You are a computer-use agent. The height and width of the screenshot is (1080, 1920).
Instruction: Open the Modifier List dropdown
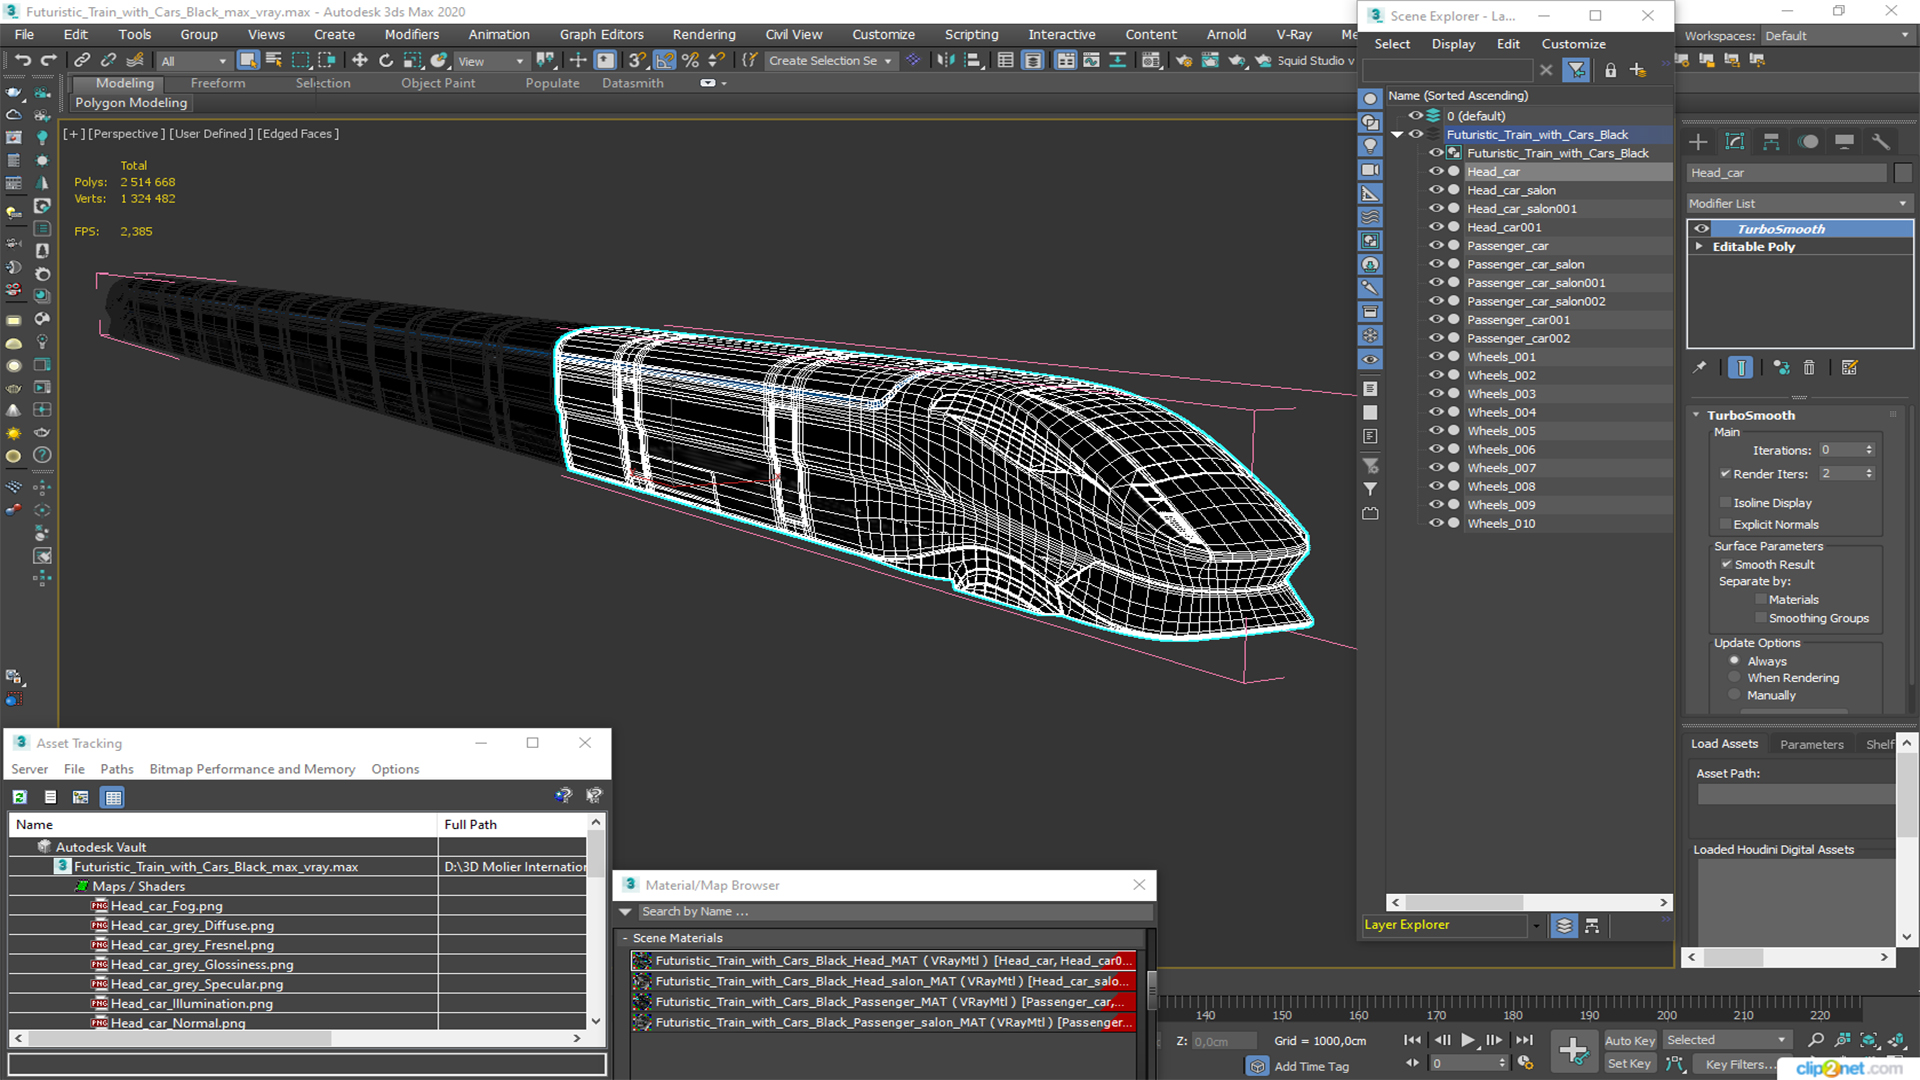pyautogui.click(x=1799, y=204)
